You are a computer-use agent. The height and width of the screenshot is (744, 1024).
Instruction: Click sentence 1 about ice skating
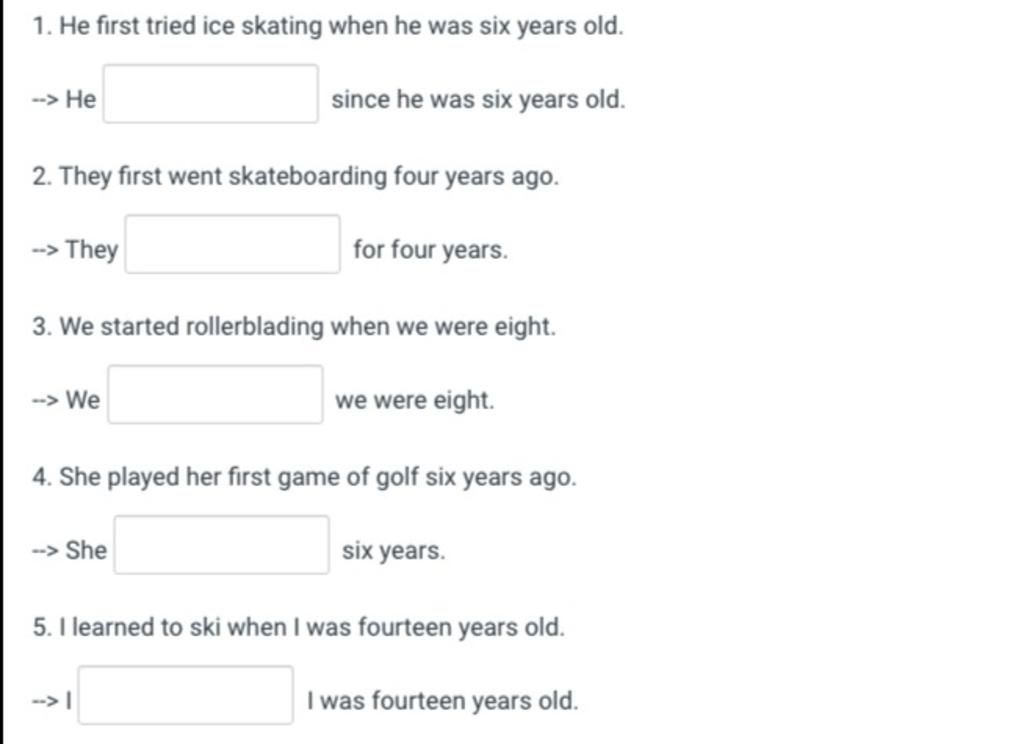pyautogui.click(x=328, y=27)
